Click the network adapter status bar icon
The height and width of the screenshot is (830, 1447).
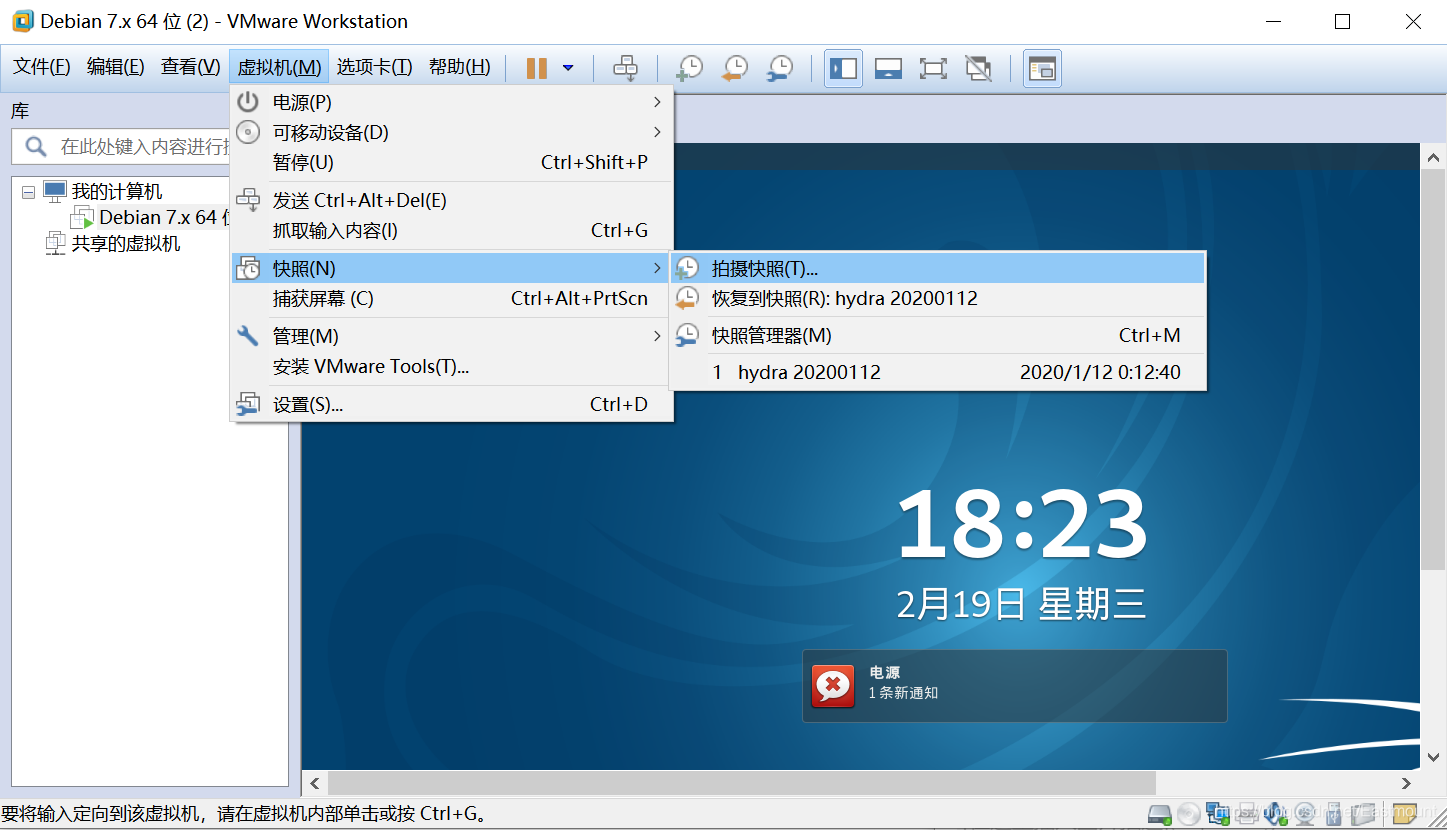pyautogui.click(x=1218, y=814)
